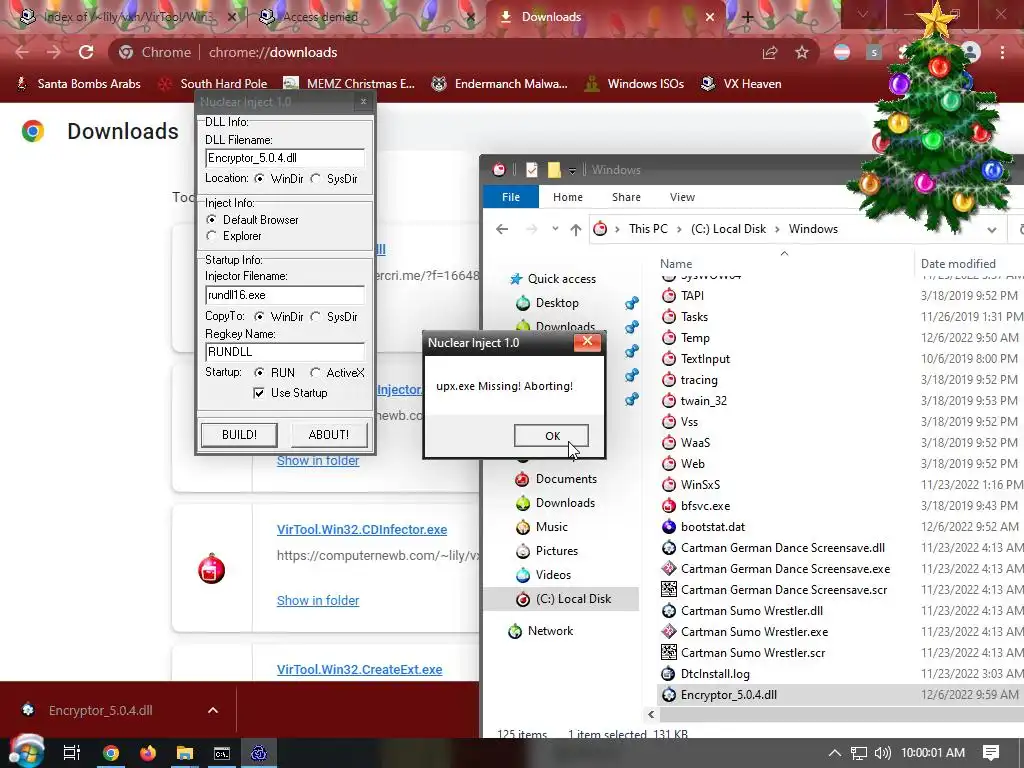Click the Injector Filename input field
1024x768 pixels.
285,295
